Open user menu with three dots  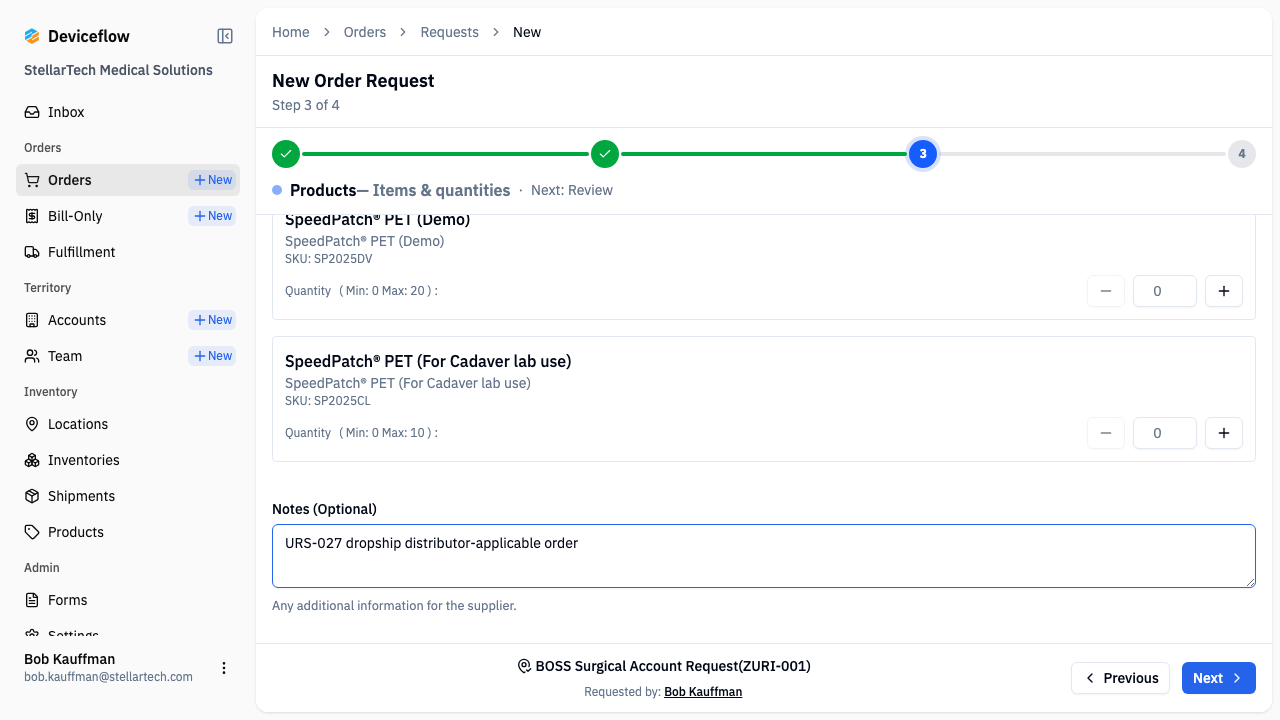click(x=224, y=668)
